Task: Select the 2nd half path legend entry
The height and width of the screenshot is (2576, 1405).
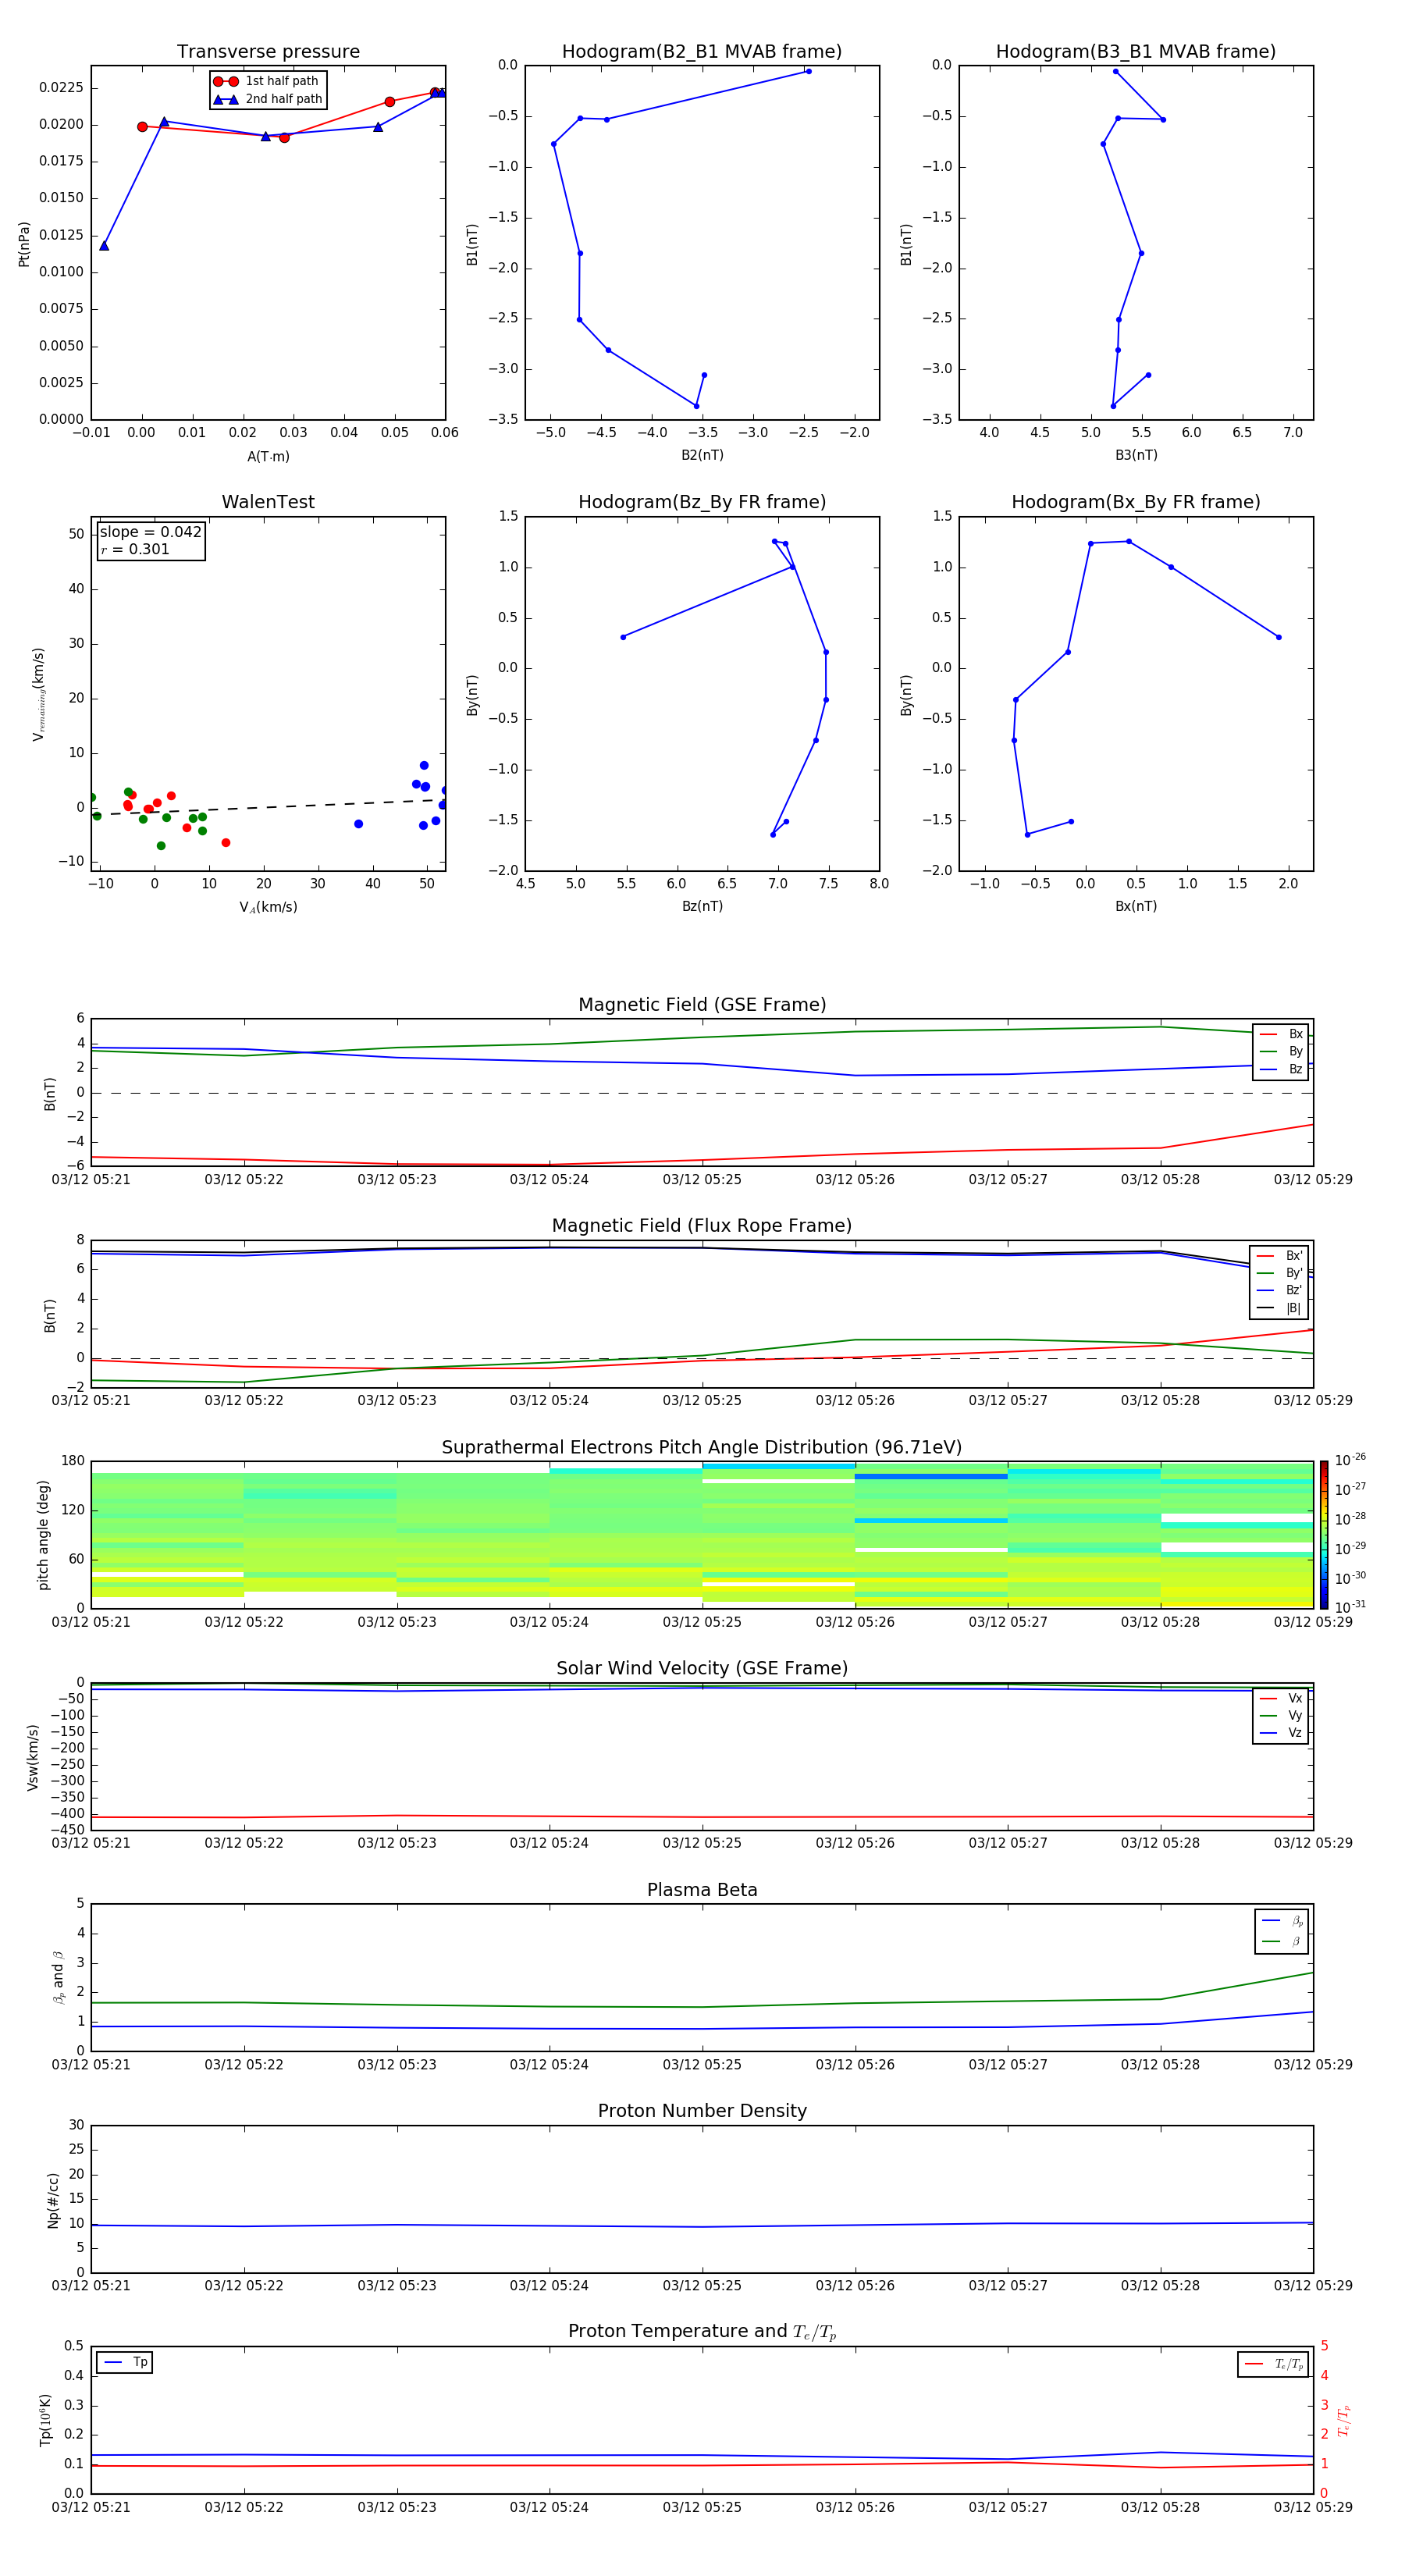Action: [267, 99]
